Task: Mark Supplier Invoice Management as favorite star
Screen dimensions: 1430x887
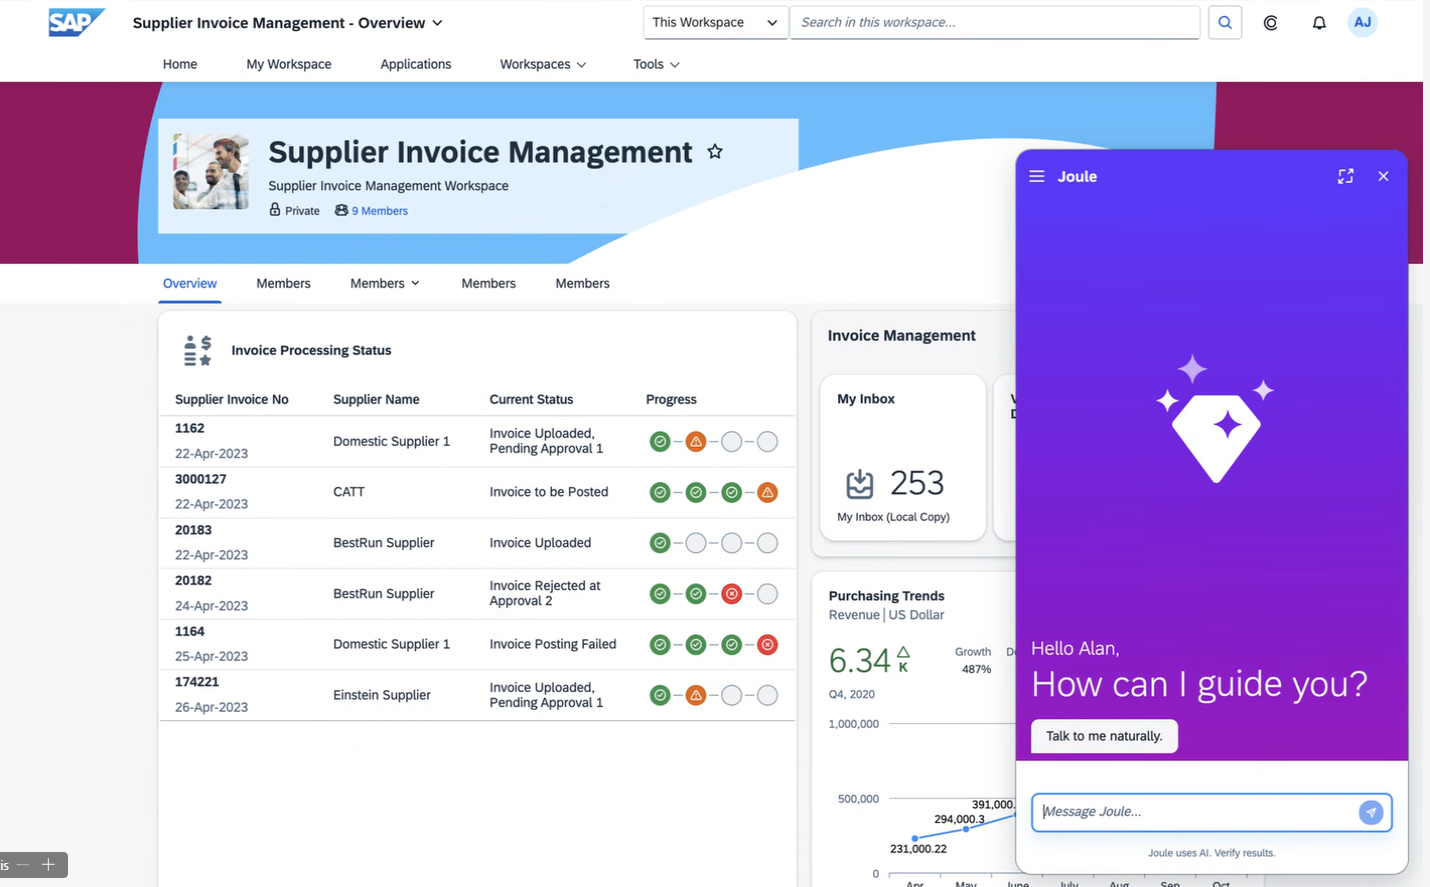Action: 715,152
